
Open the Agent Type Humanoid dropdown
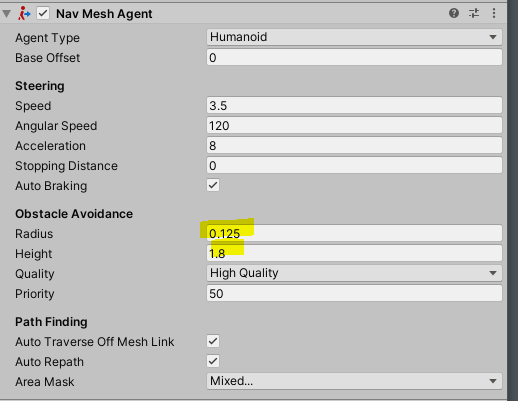354,37
